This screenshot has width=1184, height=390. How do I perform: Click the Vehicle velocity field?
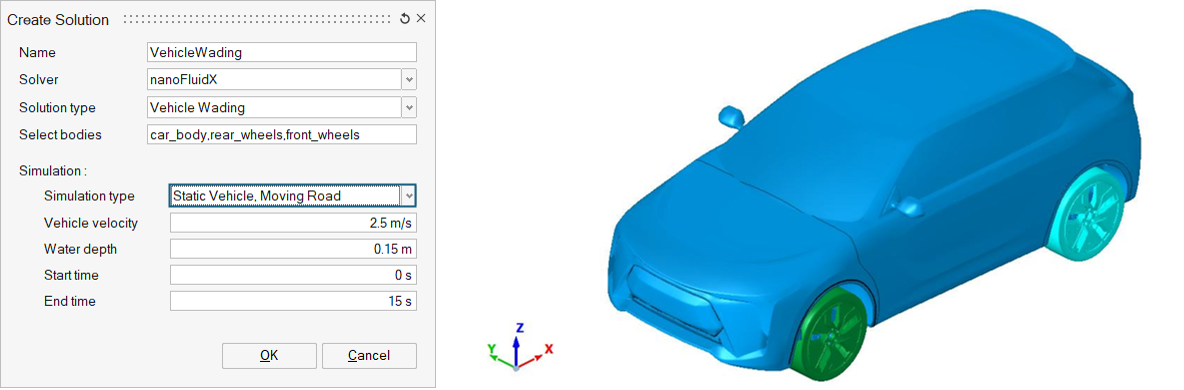(293, 223)
